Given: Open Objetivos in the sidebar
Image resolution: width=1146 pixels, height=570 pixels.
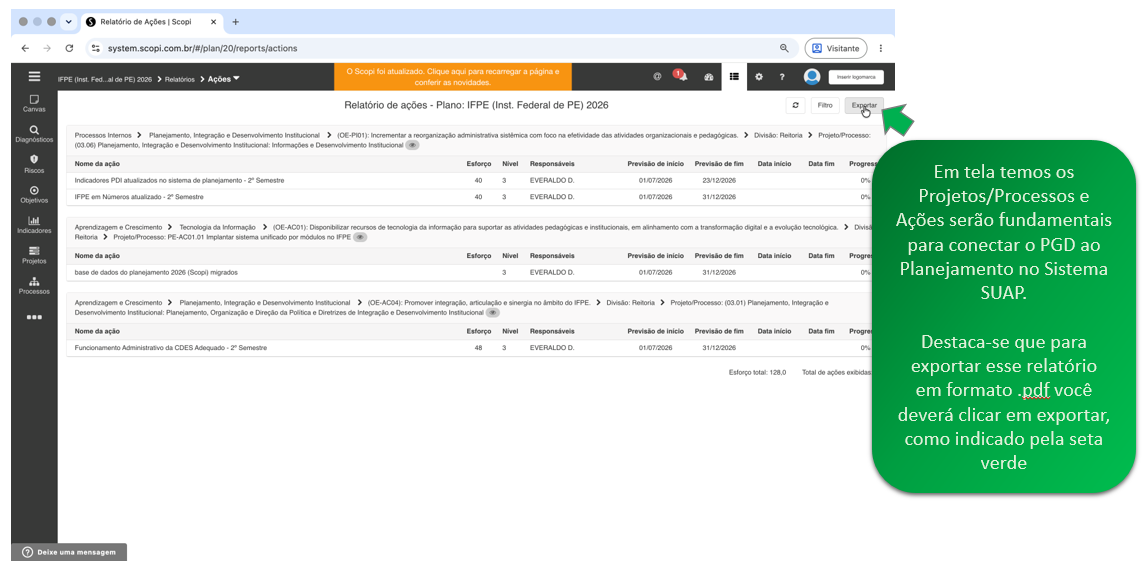Looking at the screenshot, I should point(34,194).
